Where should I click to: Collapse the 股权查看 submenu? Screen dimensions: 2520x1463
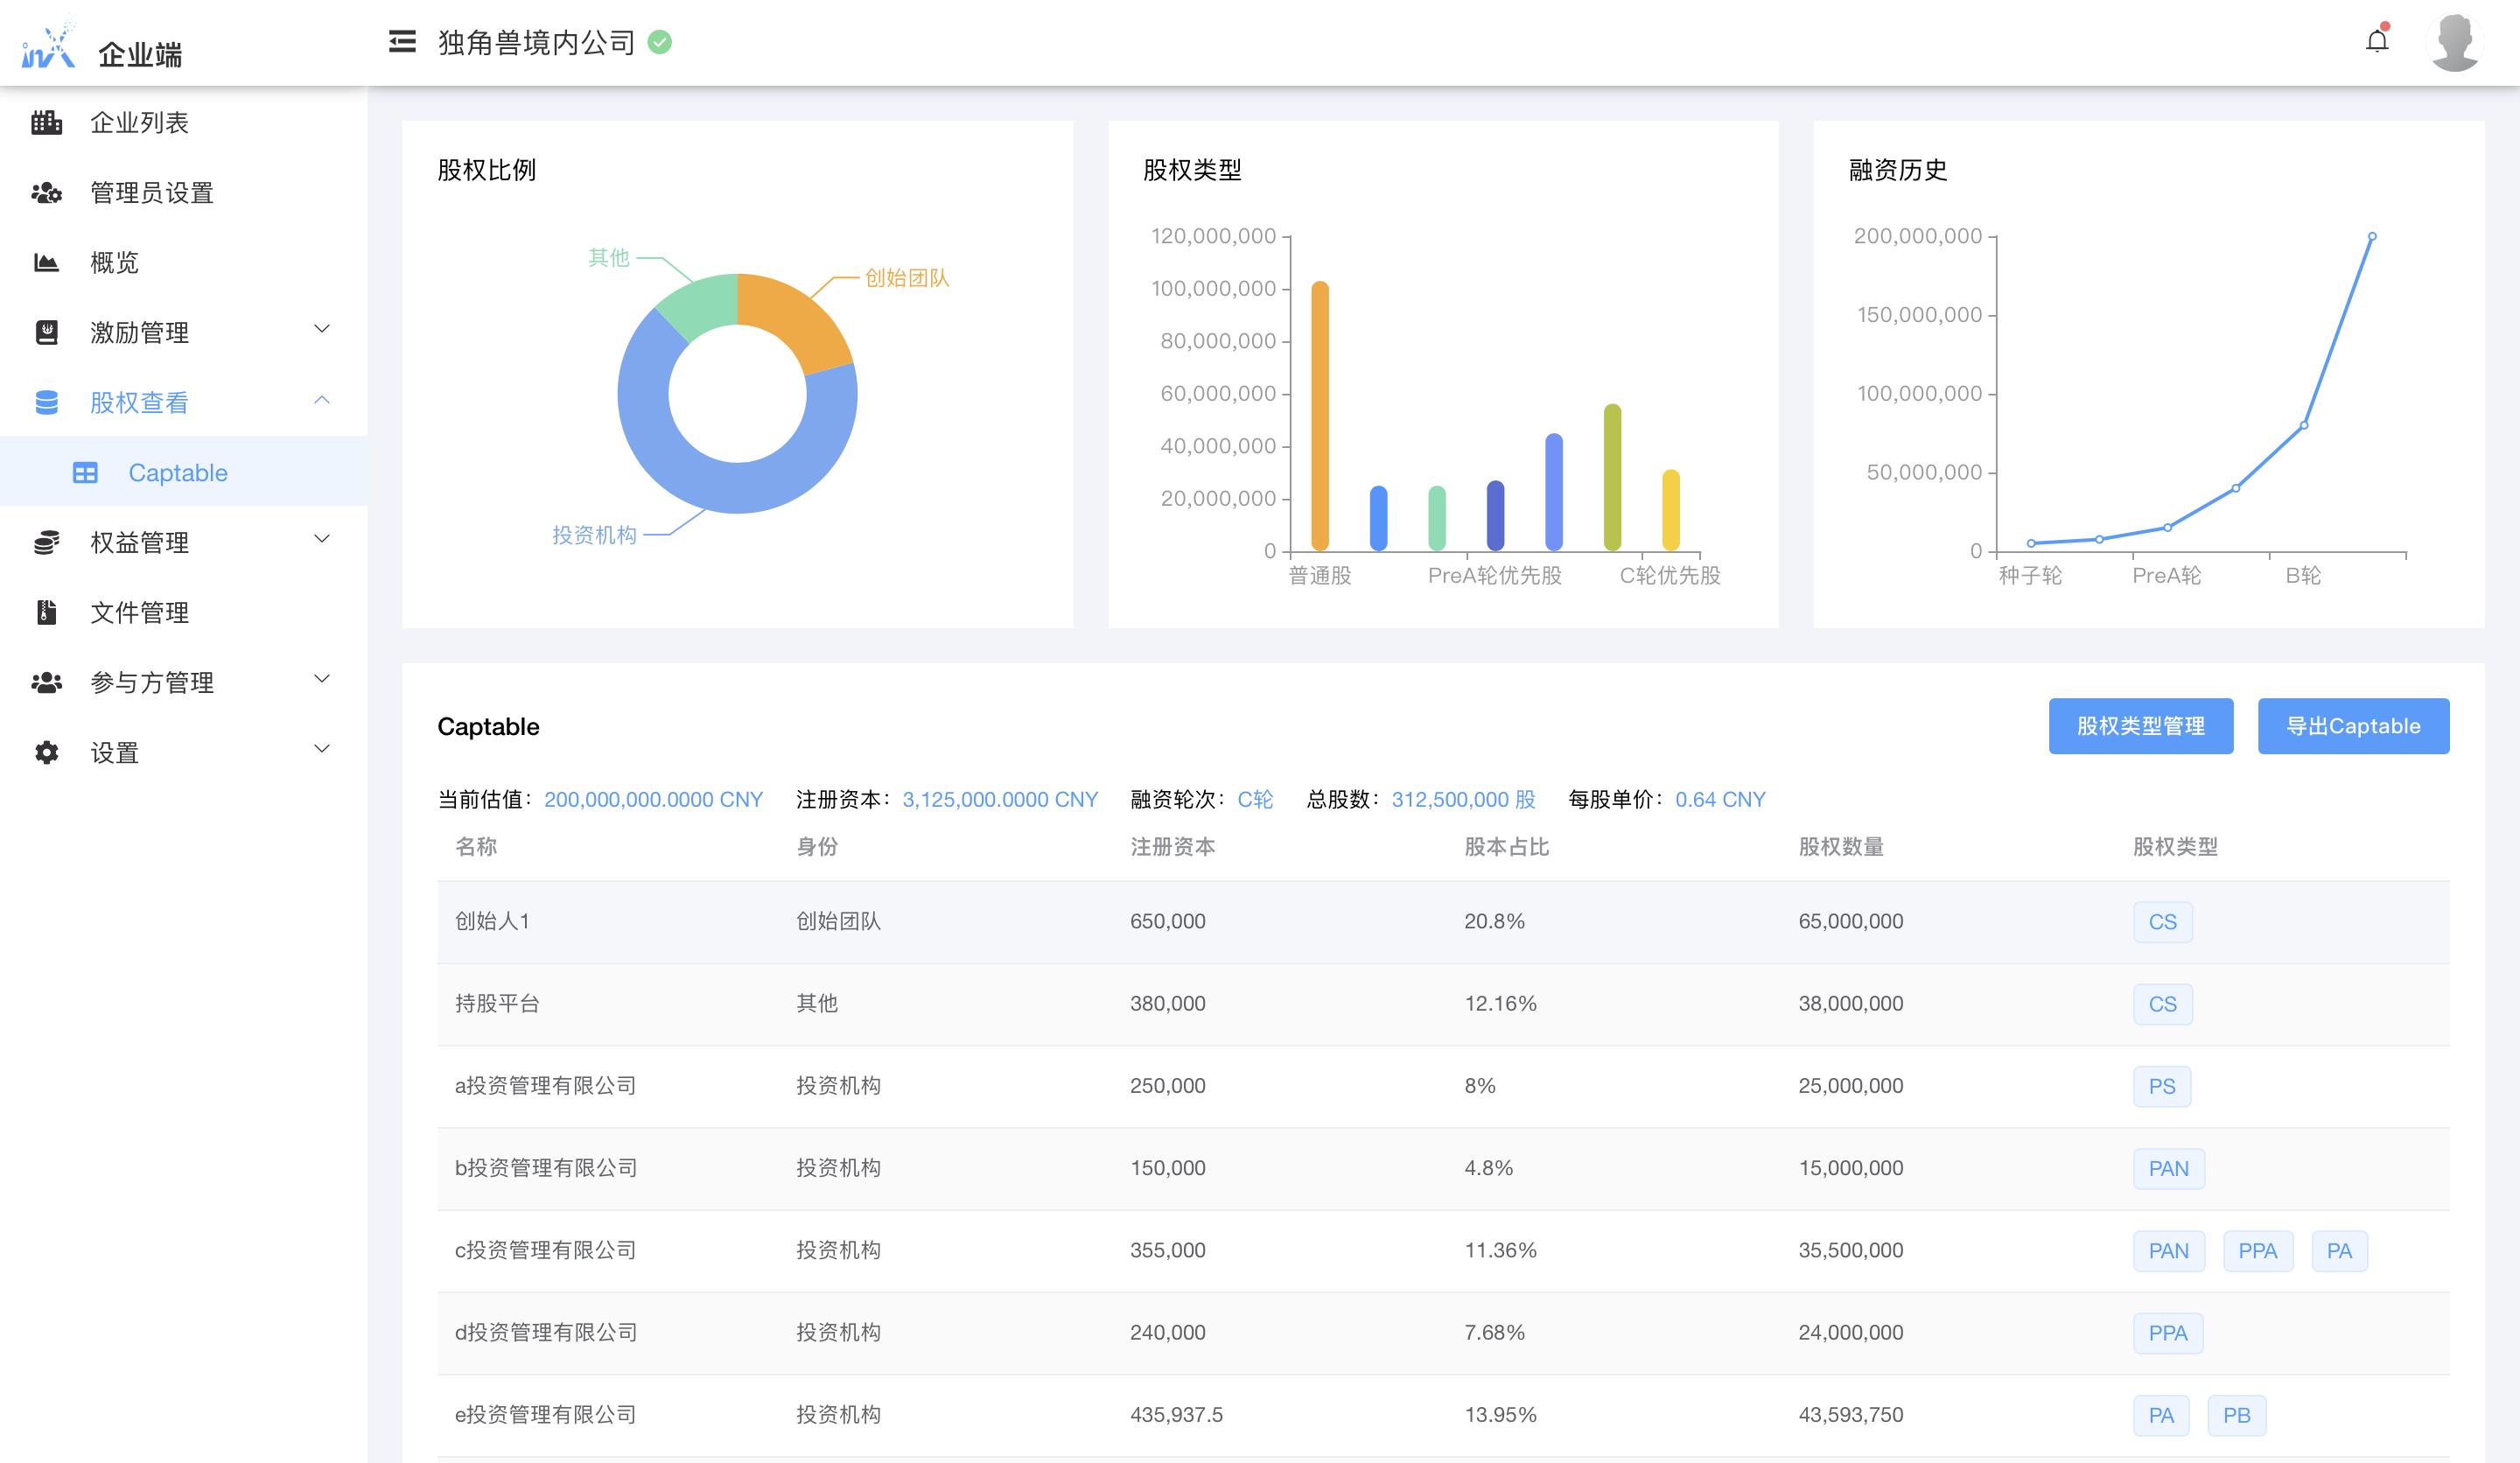coord(322,400)
